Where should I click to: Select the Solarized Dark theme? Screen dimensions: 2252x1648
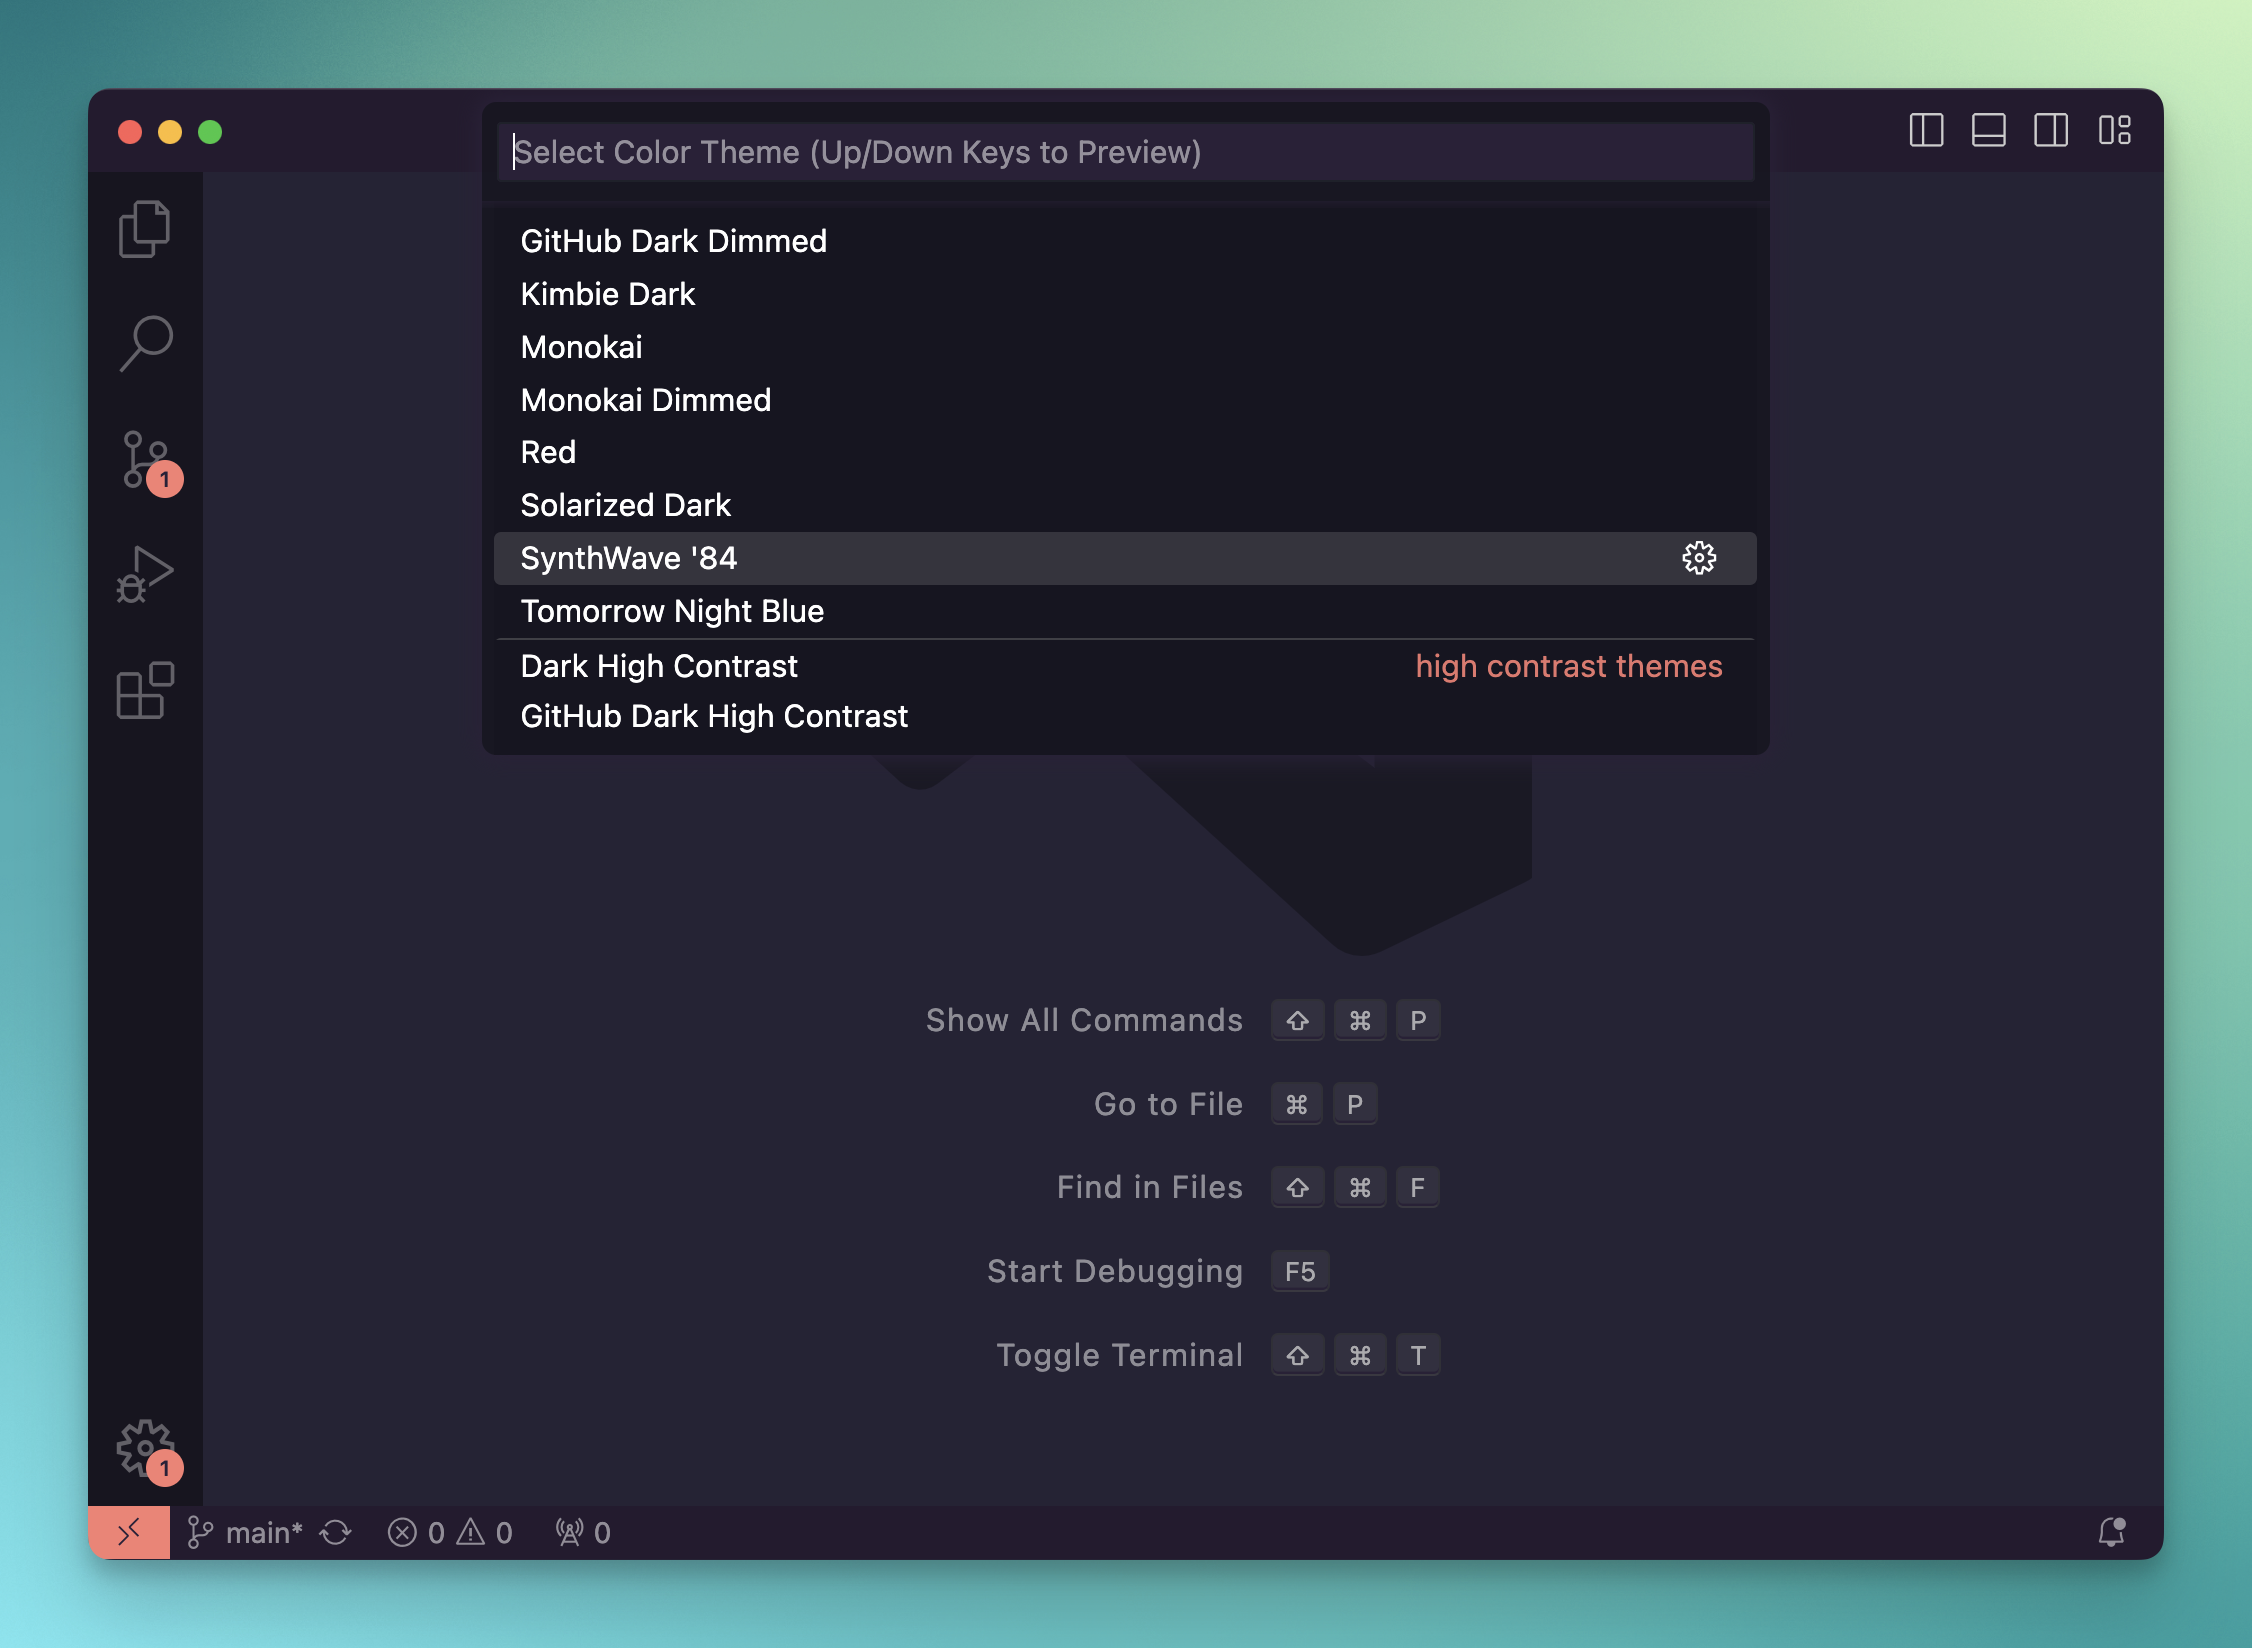[626, 505]
